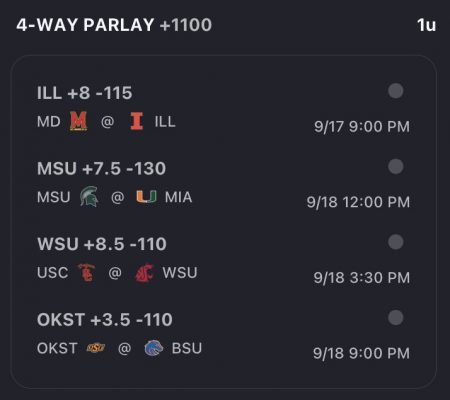Open the 4-WAY PARLAY +1100 header
Viewport: 450px width, 400px height.
114,25
